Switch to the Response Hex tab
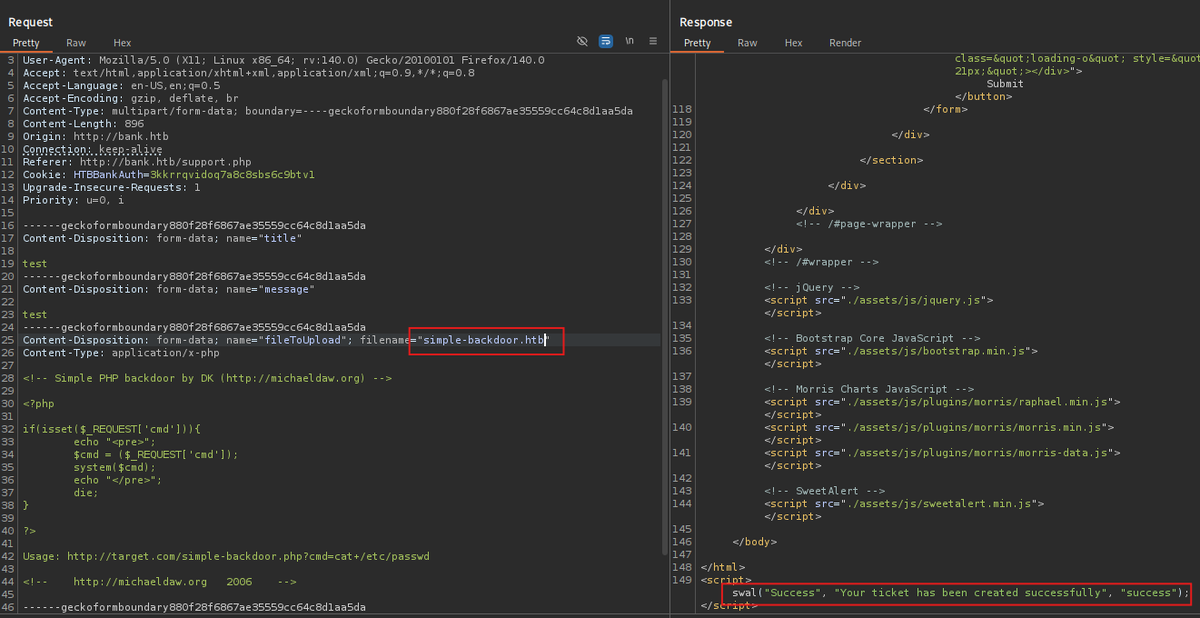This screenshot has width=1200, height=618. (793, 43)
